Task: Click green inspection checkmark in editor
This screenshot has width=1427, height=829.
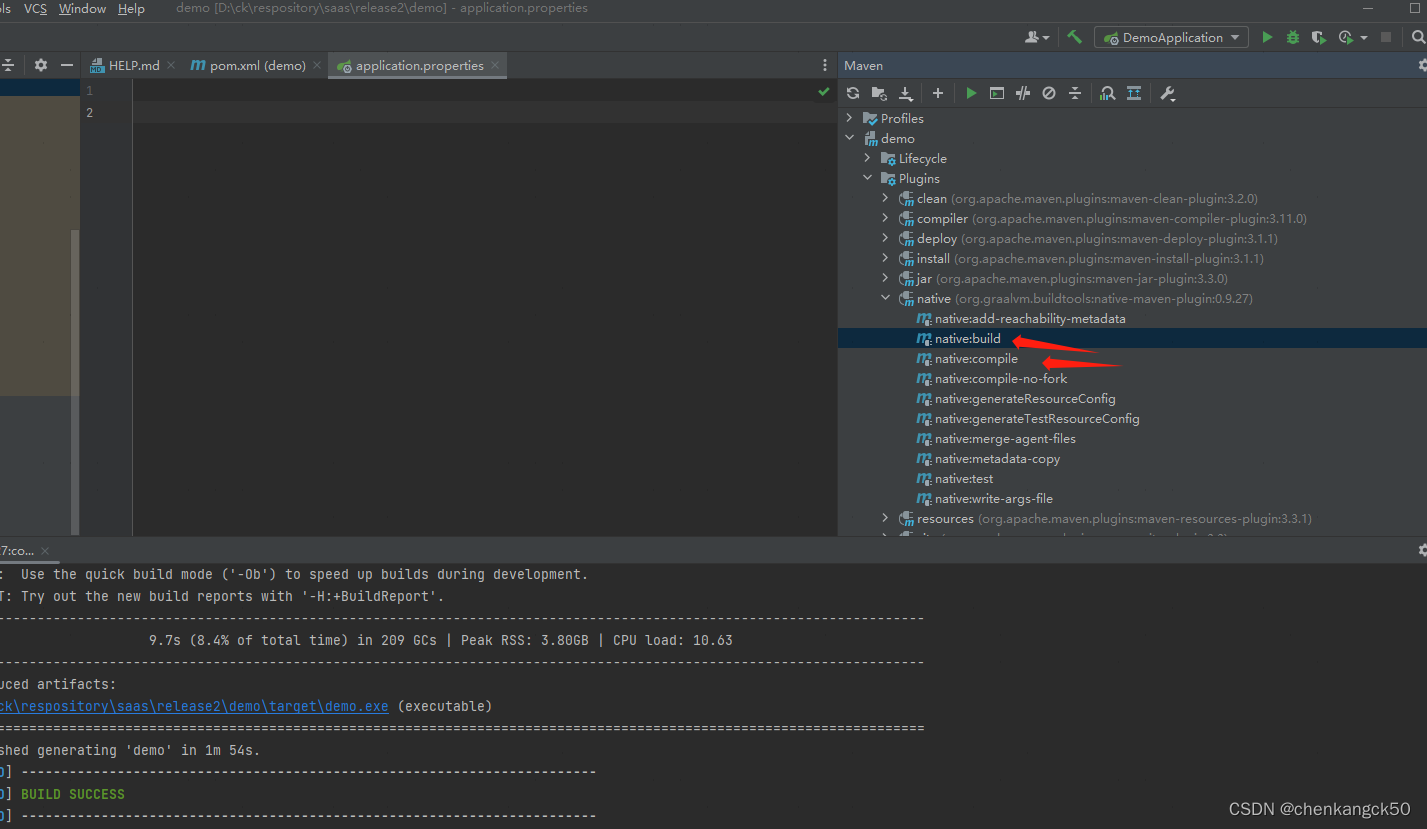Action: point(824,91)
